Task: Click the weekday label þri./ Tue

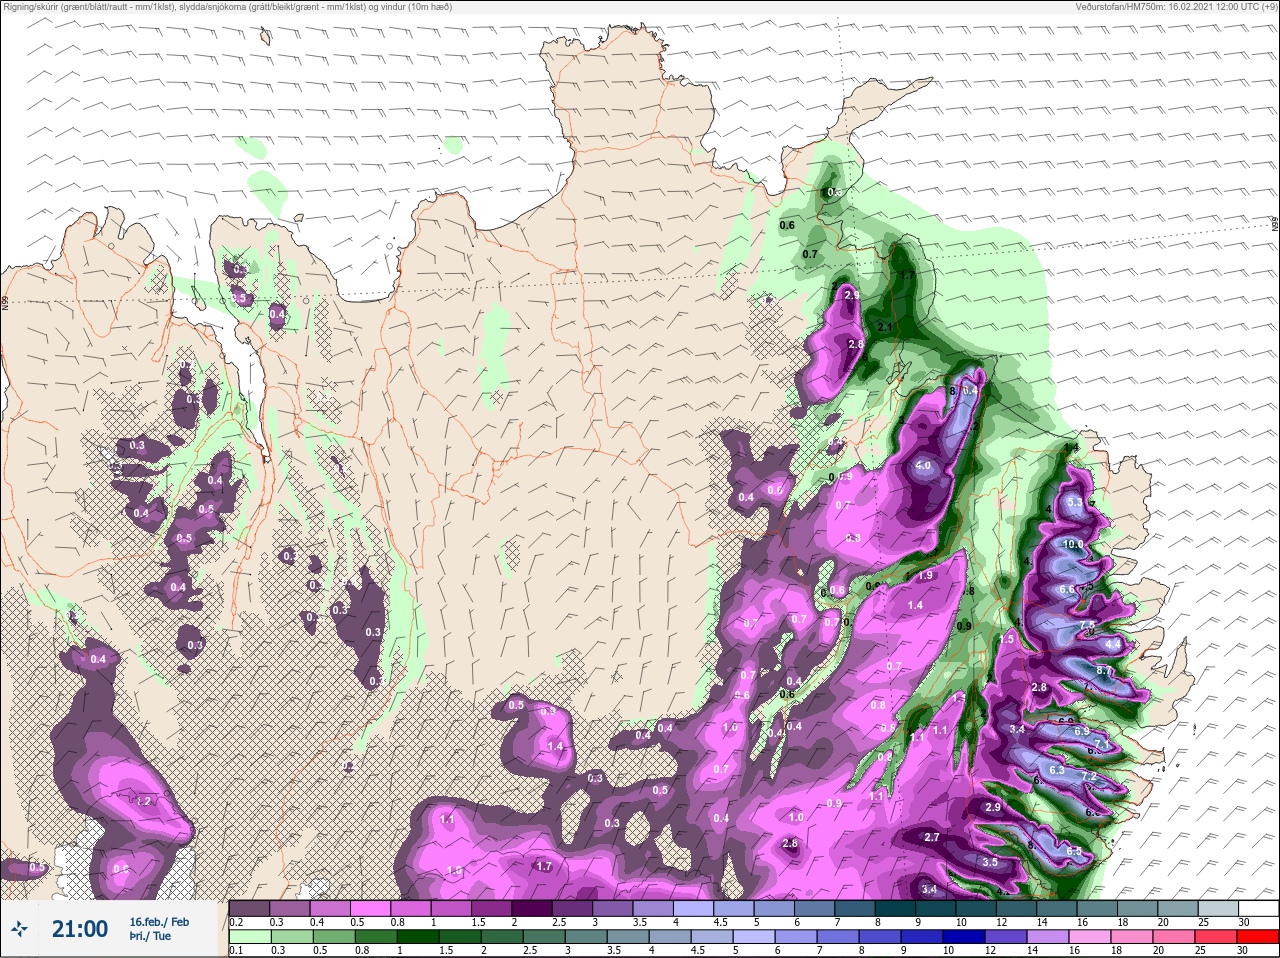Action: click(150, 937)
